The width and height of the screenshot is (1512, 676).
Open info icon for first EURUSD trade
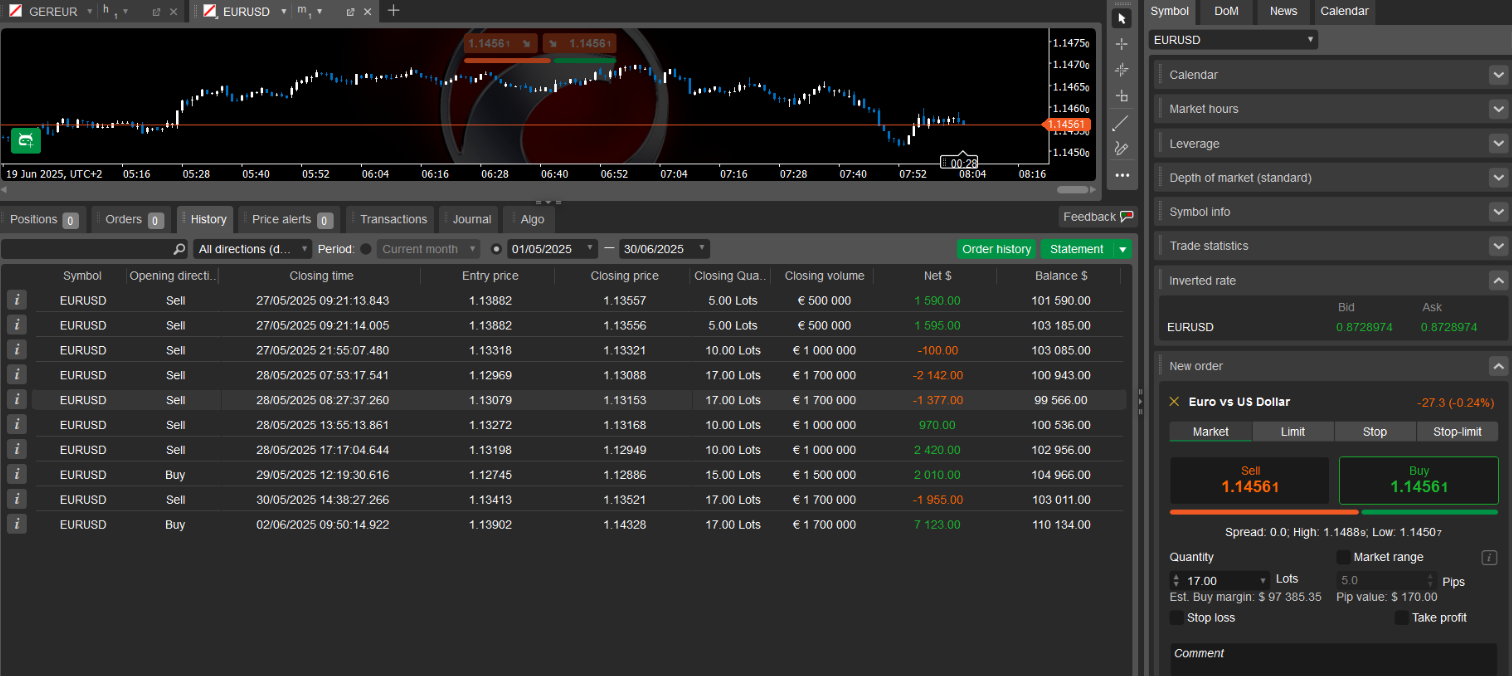17,300
